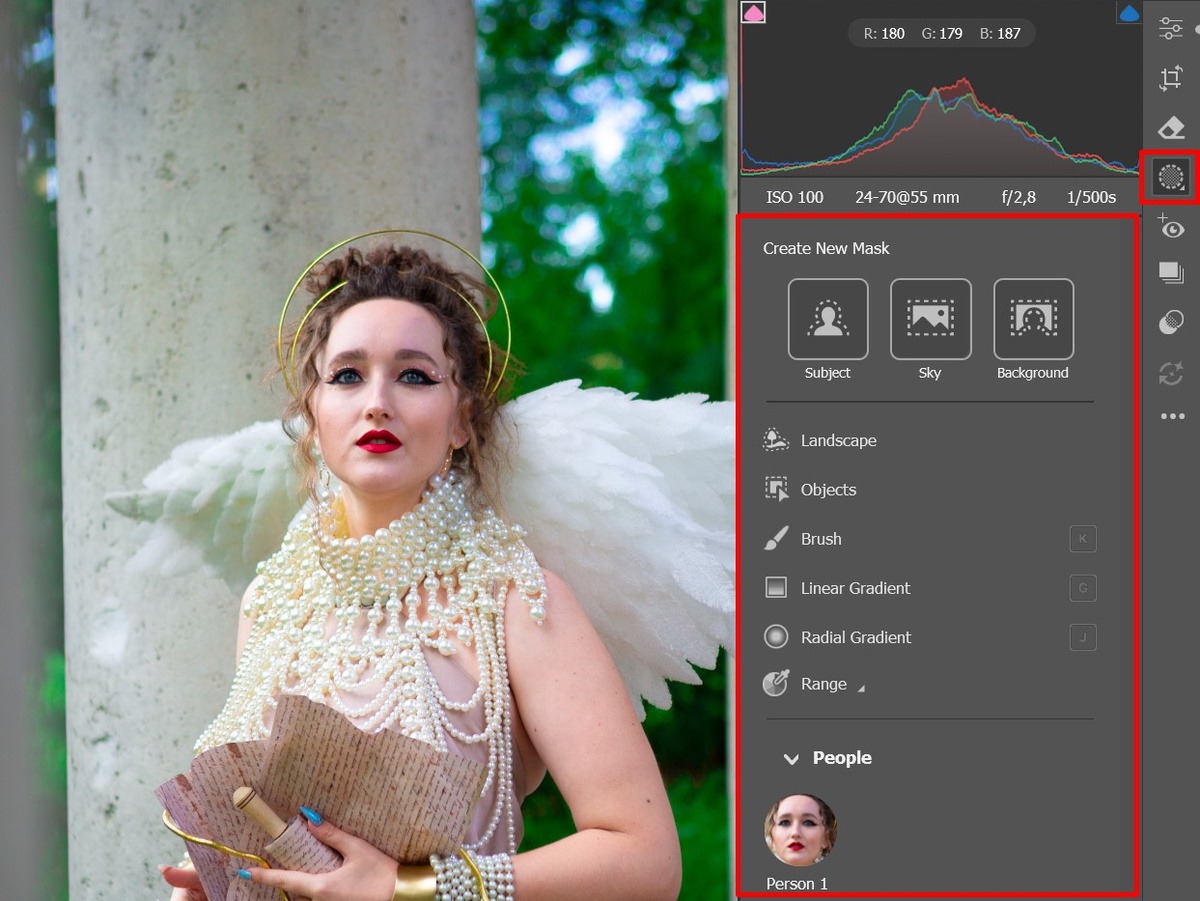
Task: Click the '1/500s' shutter speed value
Action: [1091, 197]
